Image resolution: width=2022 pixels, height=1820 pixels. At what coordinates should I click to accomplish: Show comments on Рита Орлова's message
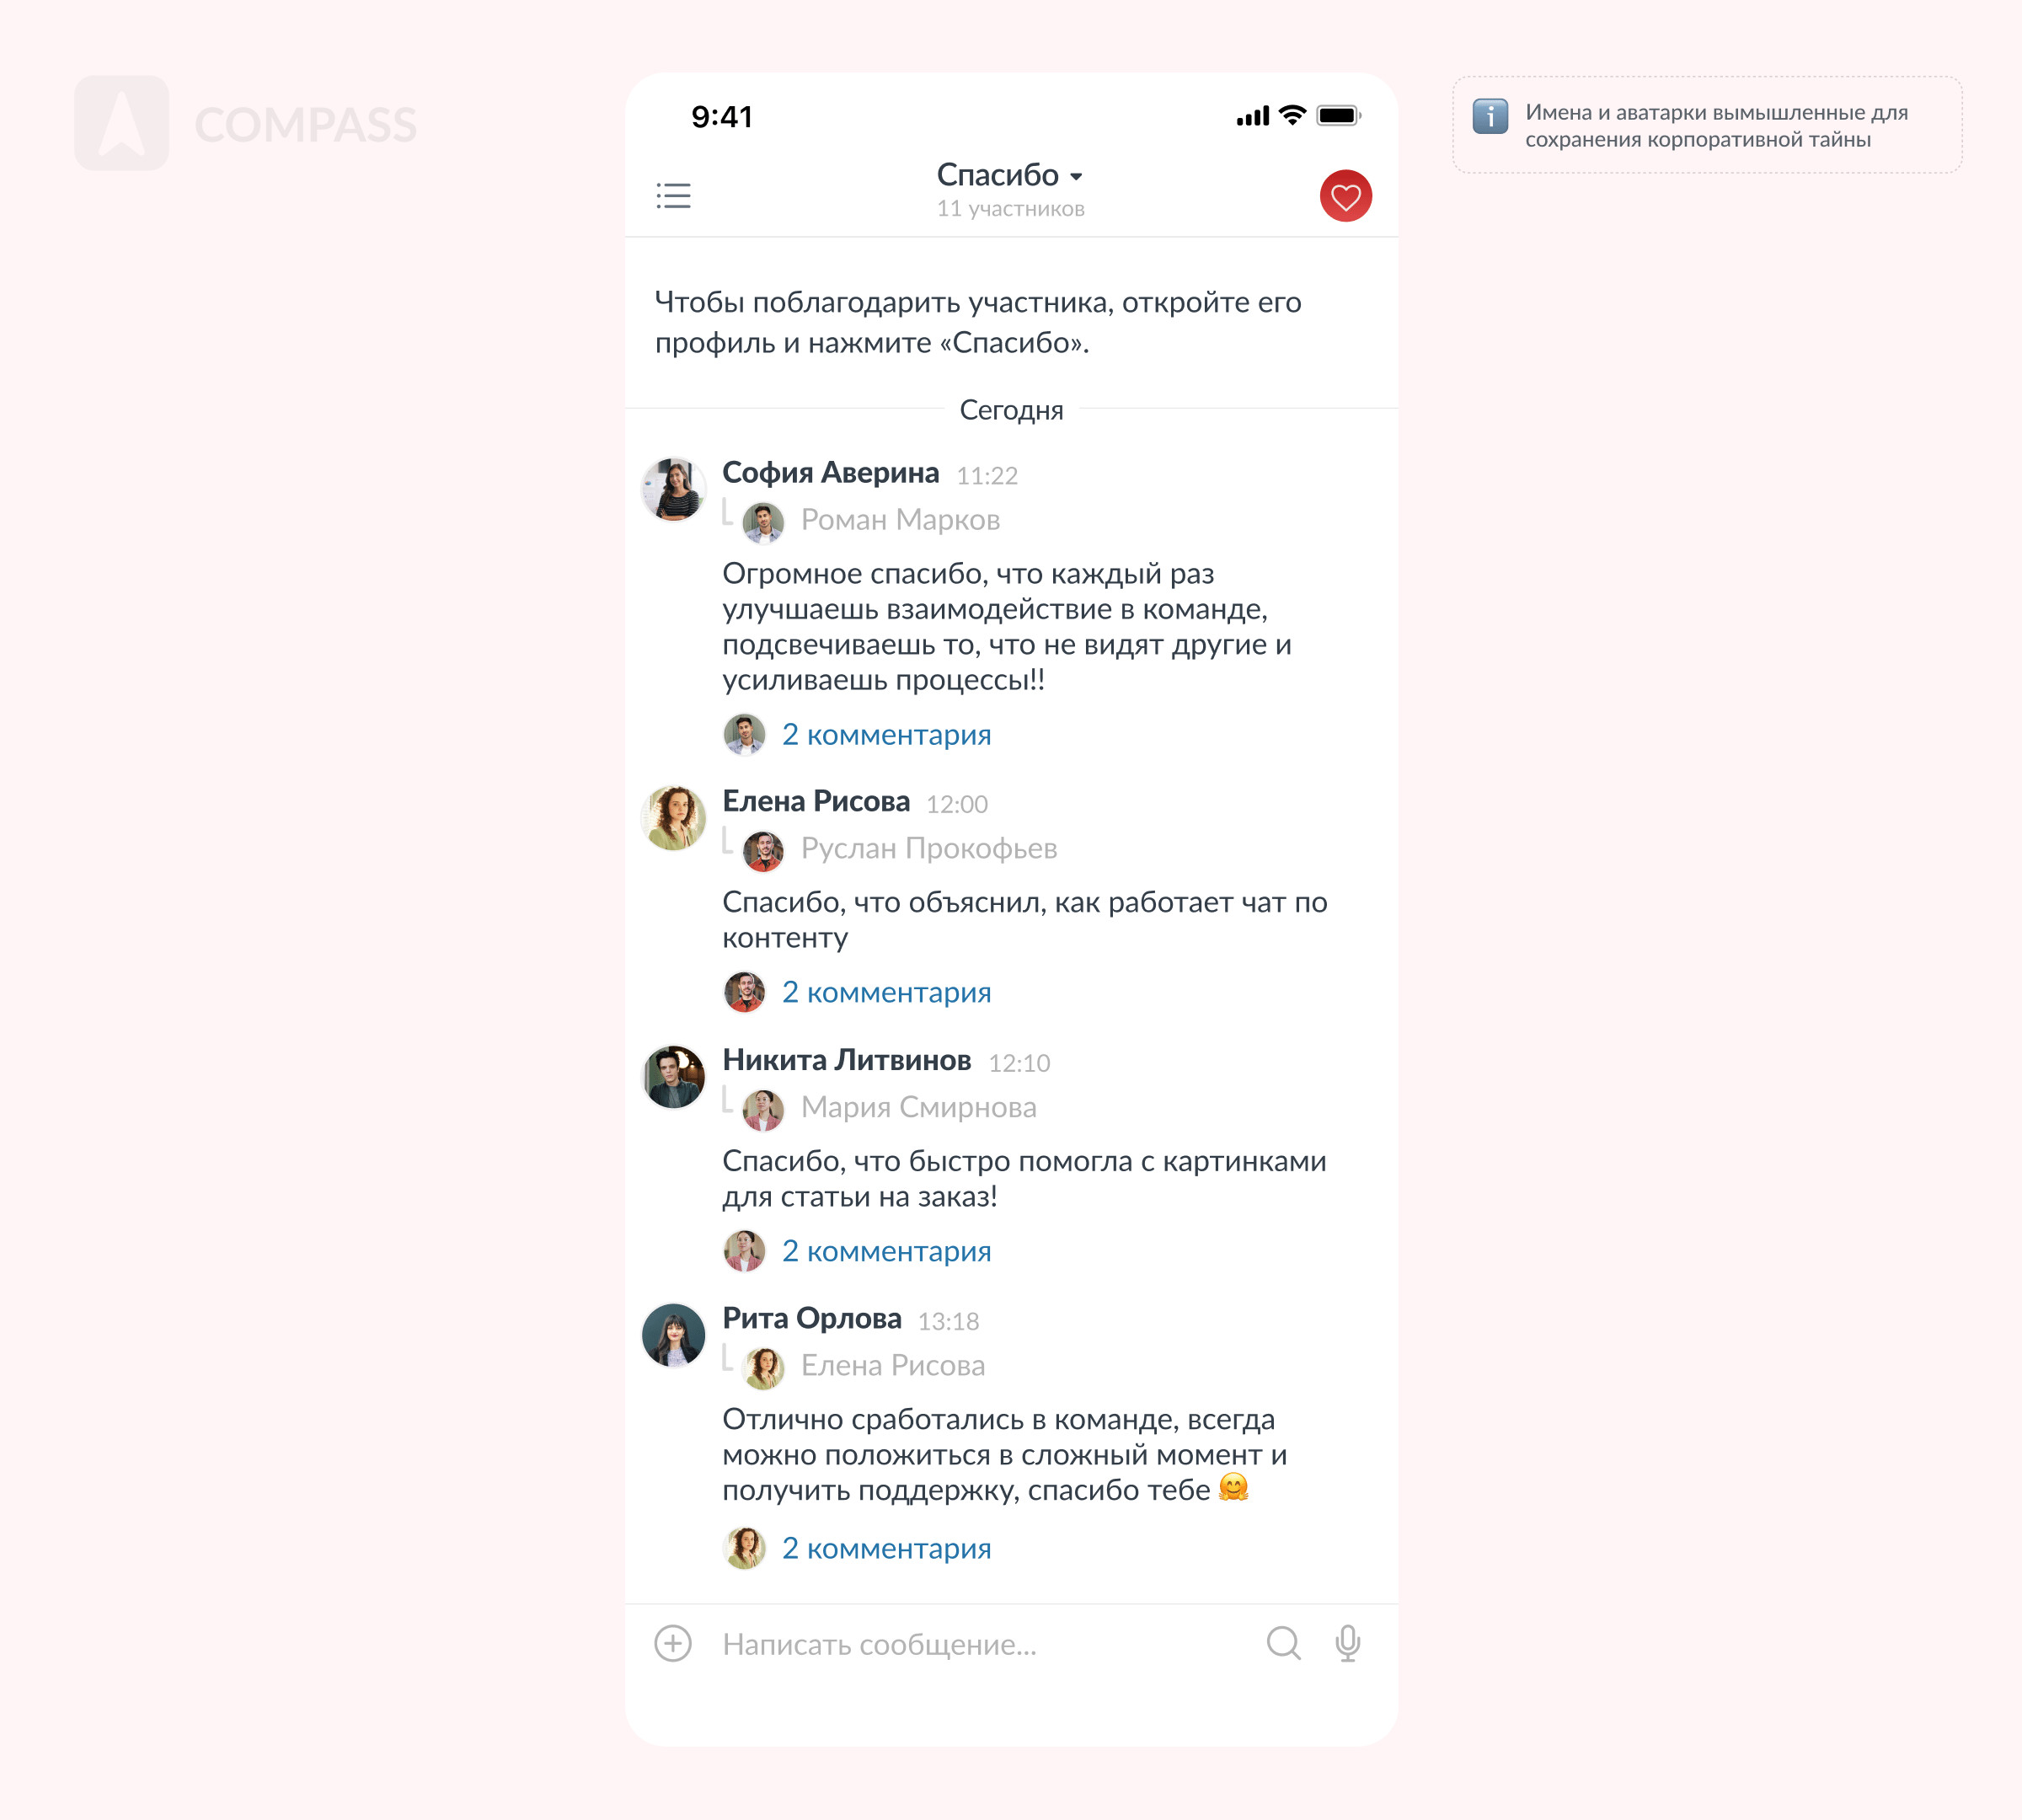tap(886, 1548)
